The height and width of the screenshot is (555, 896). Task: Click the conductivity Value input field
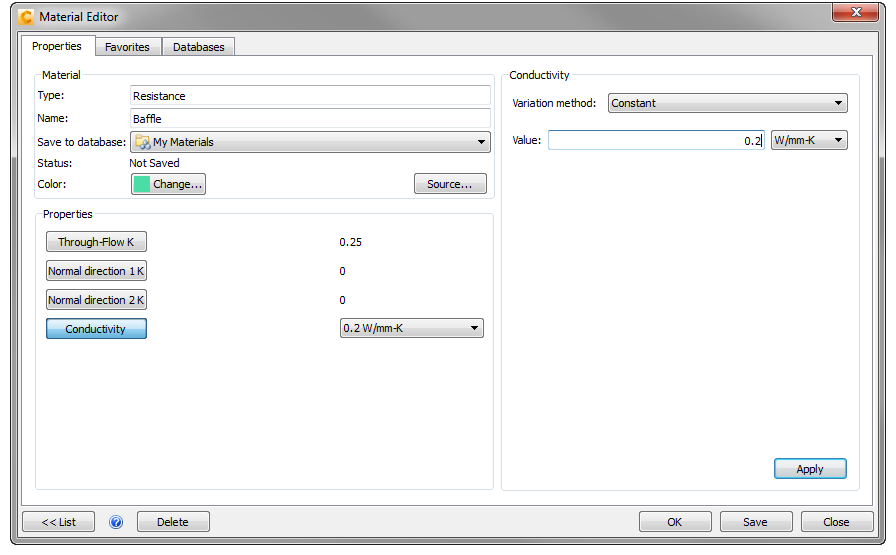[656, 140]
